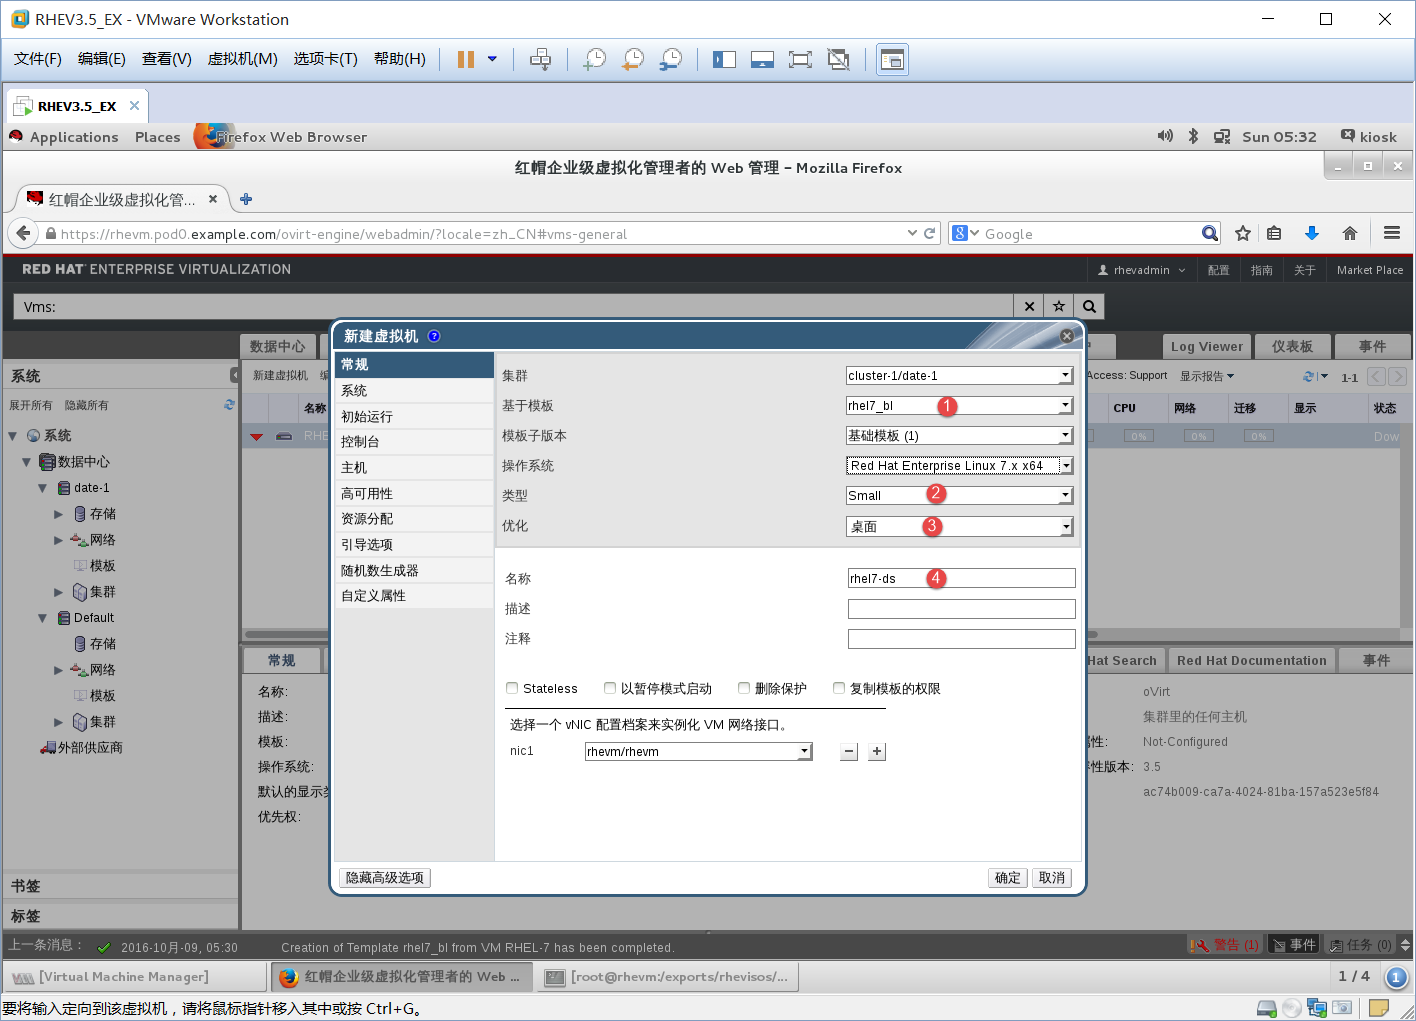The width and height of the screenshot is (1416, 1021).
Task: Send Ctrl+Alt+Del via VMware toolbar icon
Action: (x=540, y=59)
